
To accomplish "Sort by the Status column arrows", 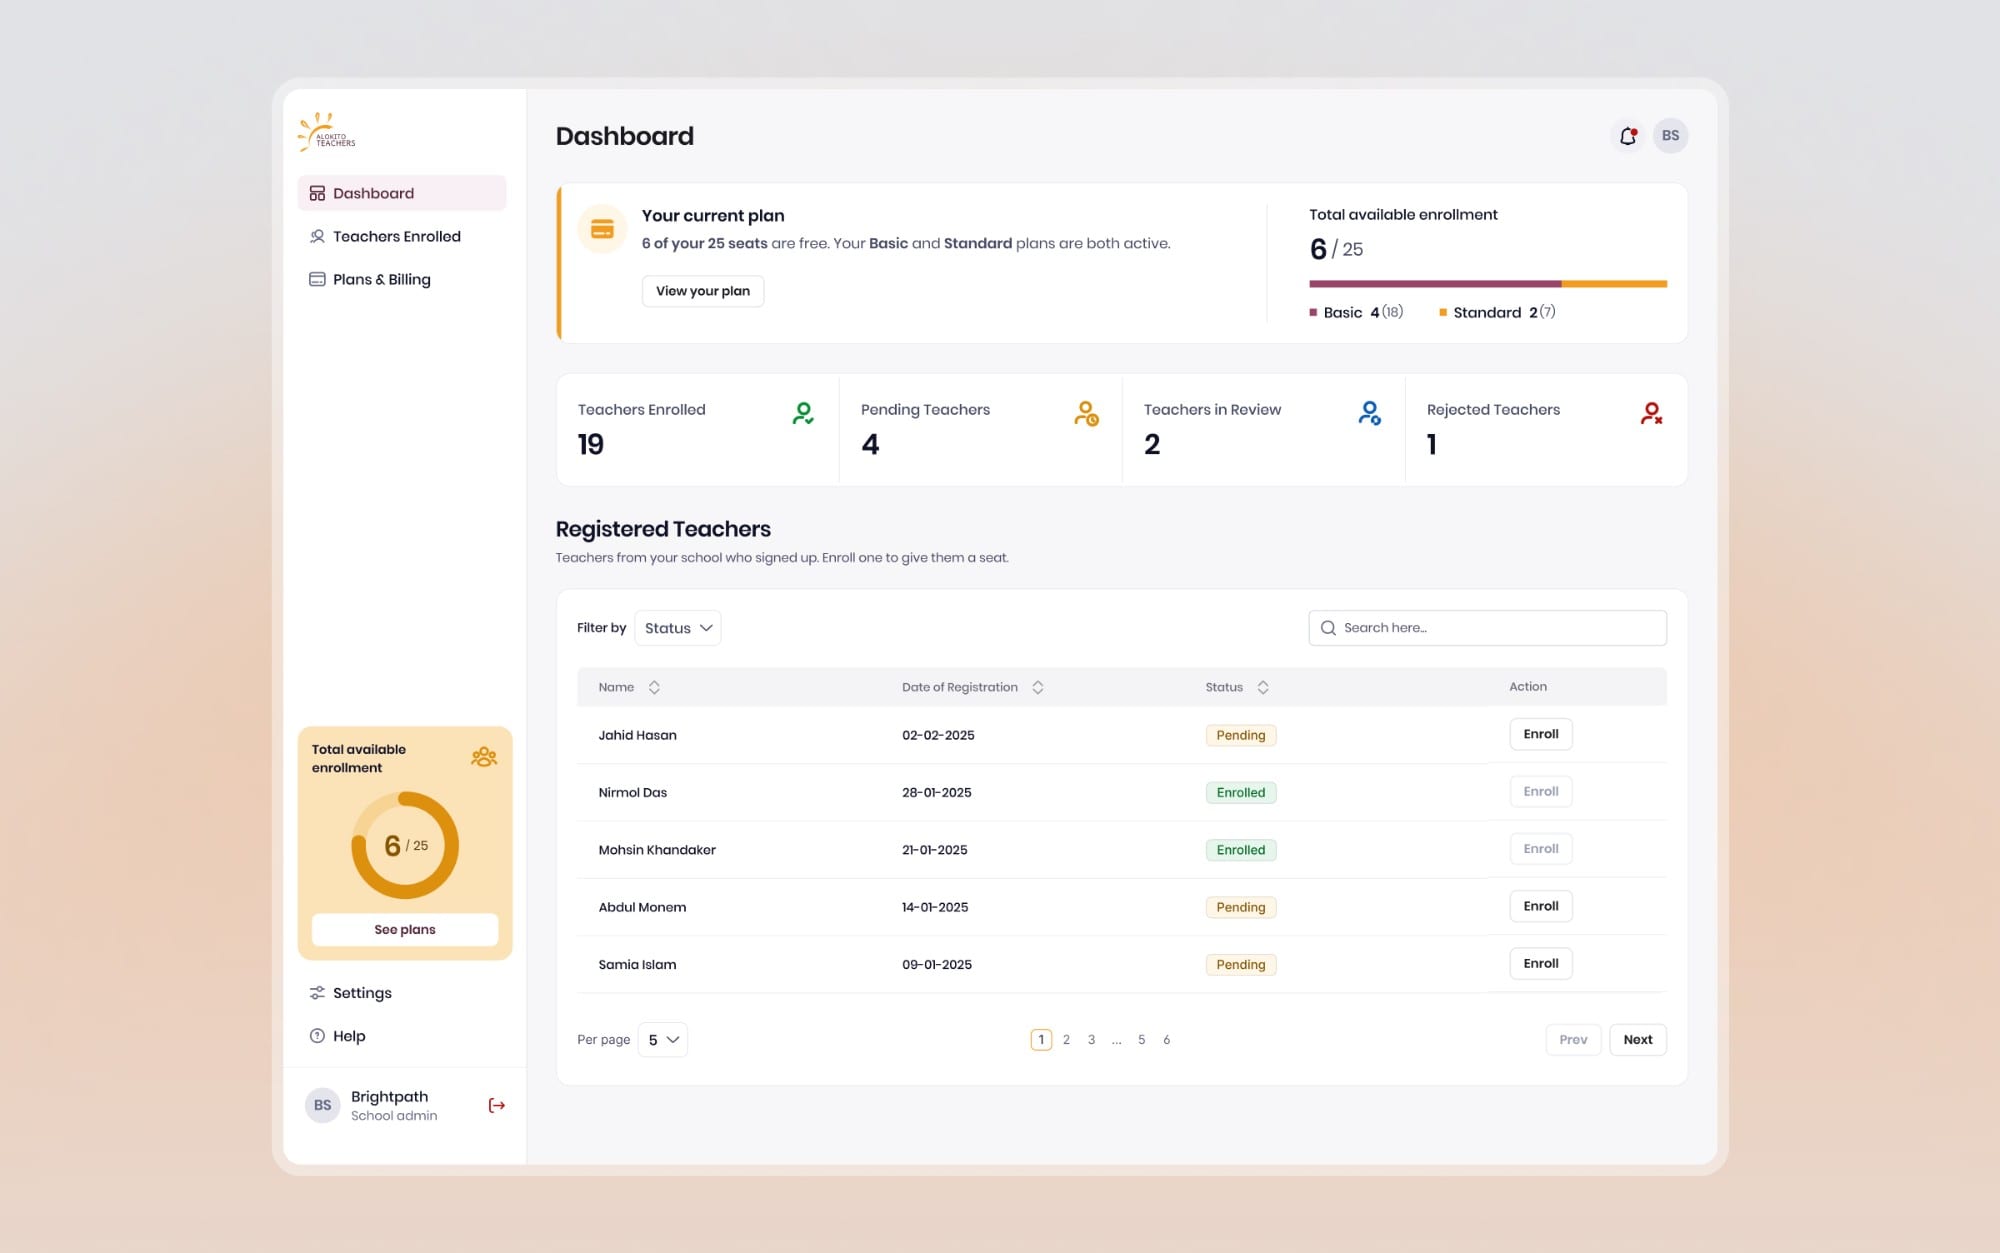I will click(1263, 687).
